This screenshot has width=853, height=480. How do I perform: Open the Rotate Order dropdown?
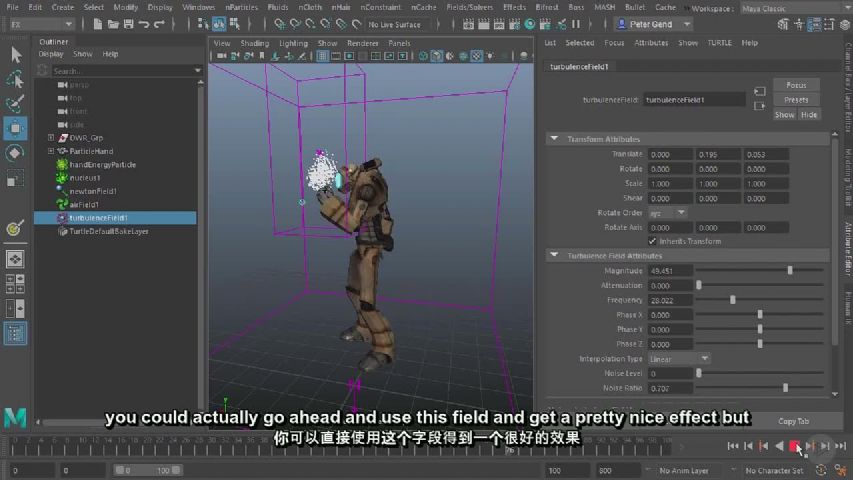(x=667, y=213)
